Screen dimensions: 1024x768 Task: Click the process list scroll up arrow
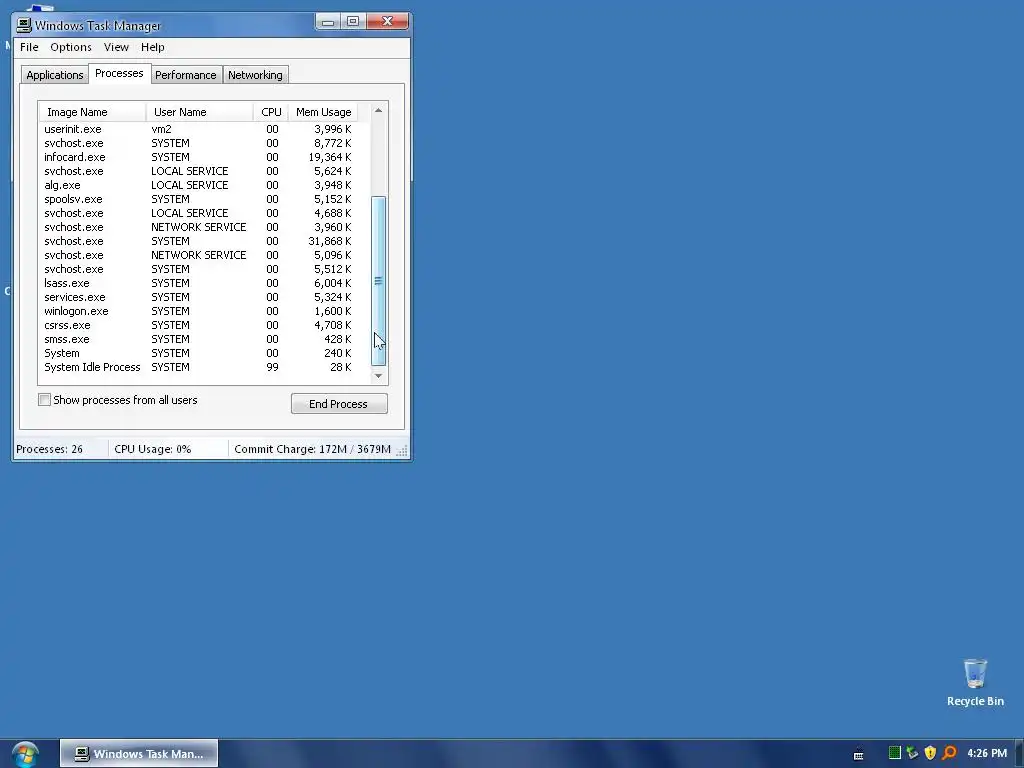coord(378,111)
